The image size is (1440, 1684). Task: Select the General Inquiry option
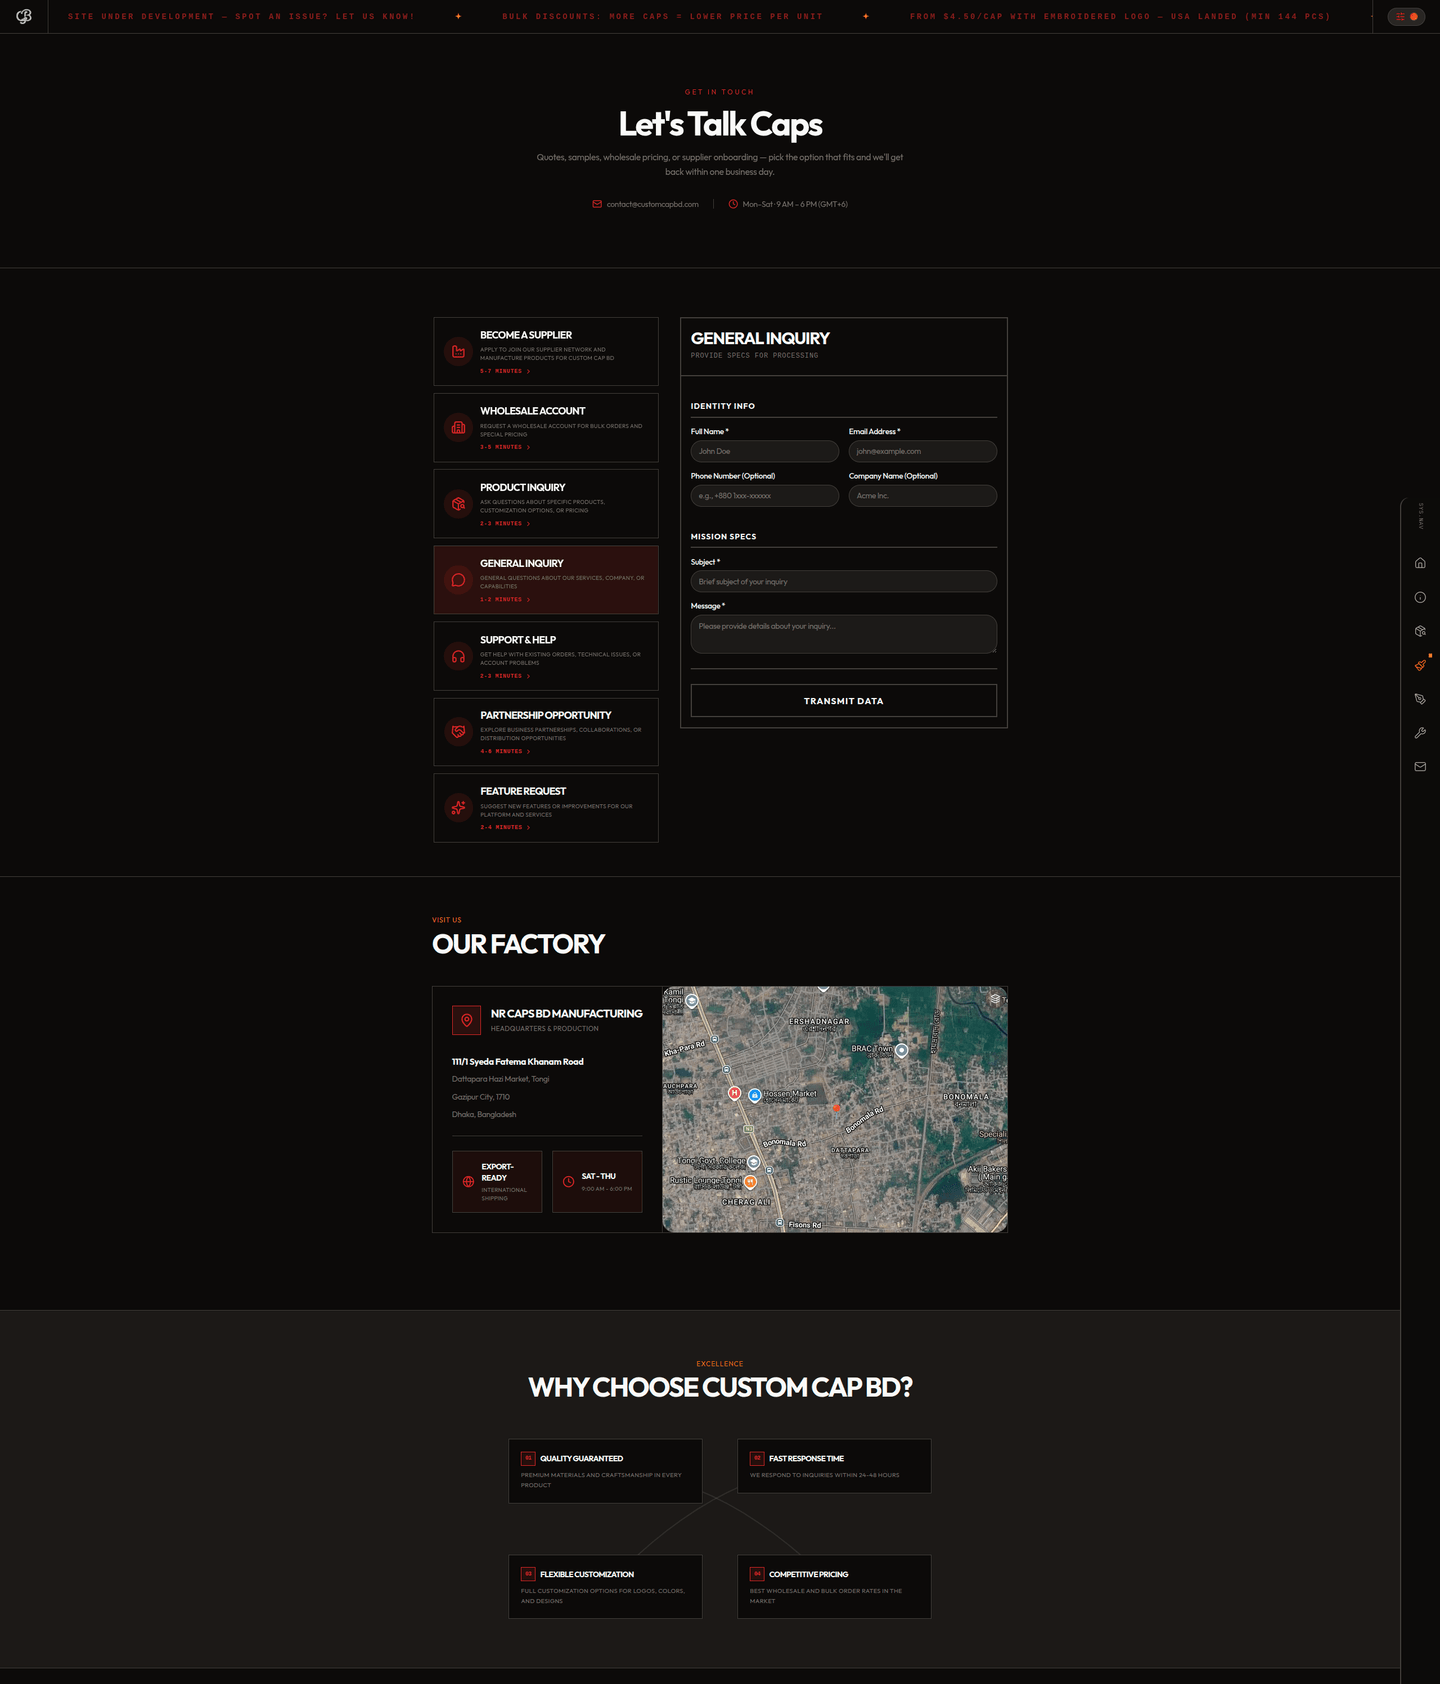click(546, 580)
